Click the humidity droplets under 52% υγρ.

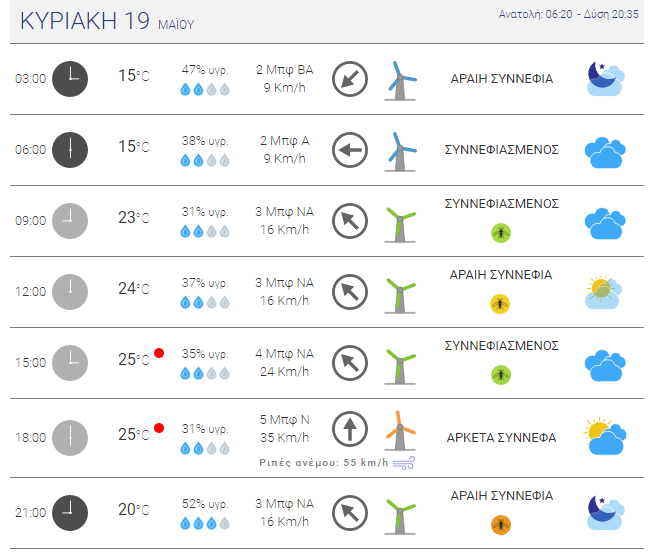pos(205,524)
